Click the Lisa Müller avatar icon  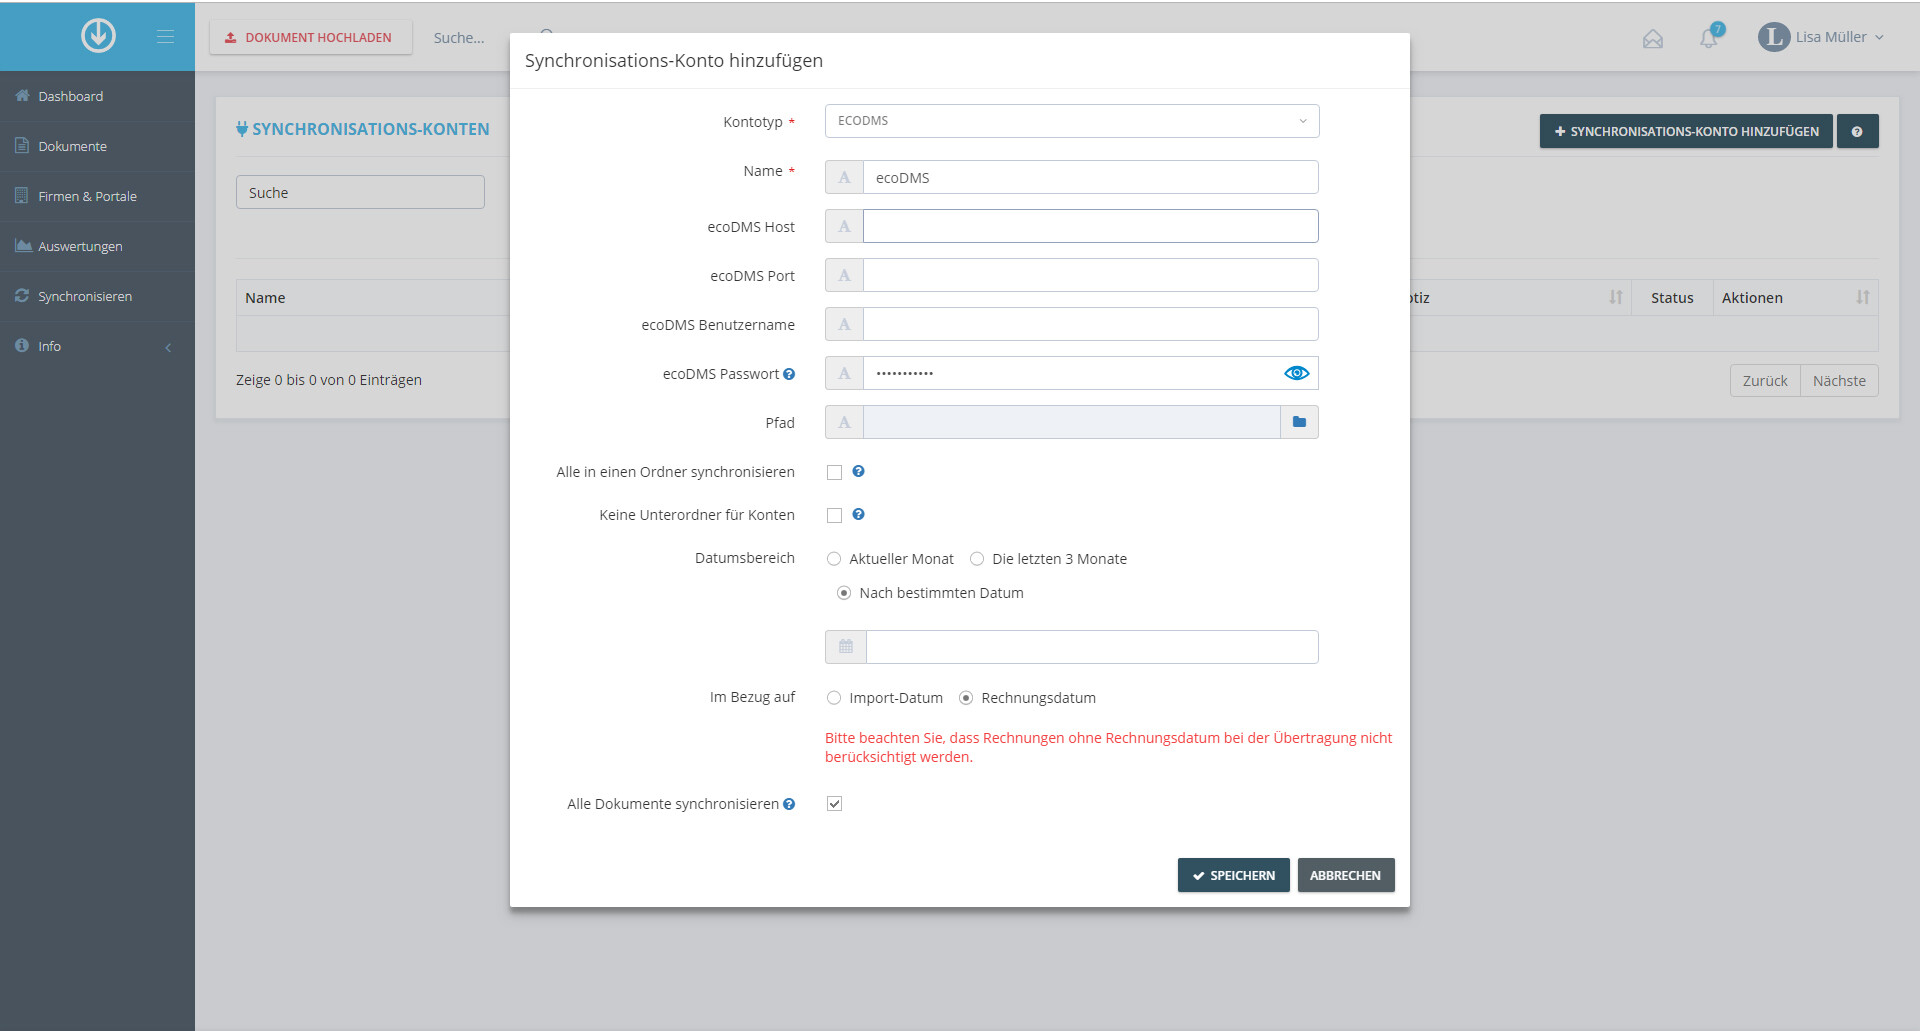1773,37
